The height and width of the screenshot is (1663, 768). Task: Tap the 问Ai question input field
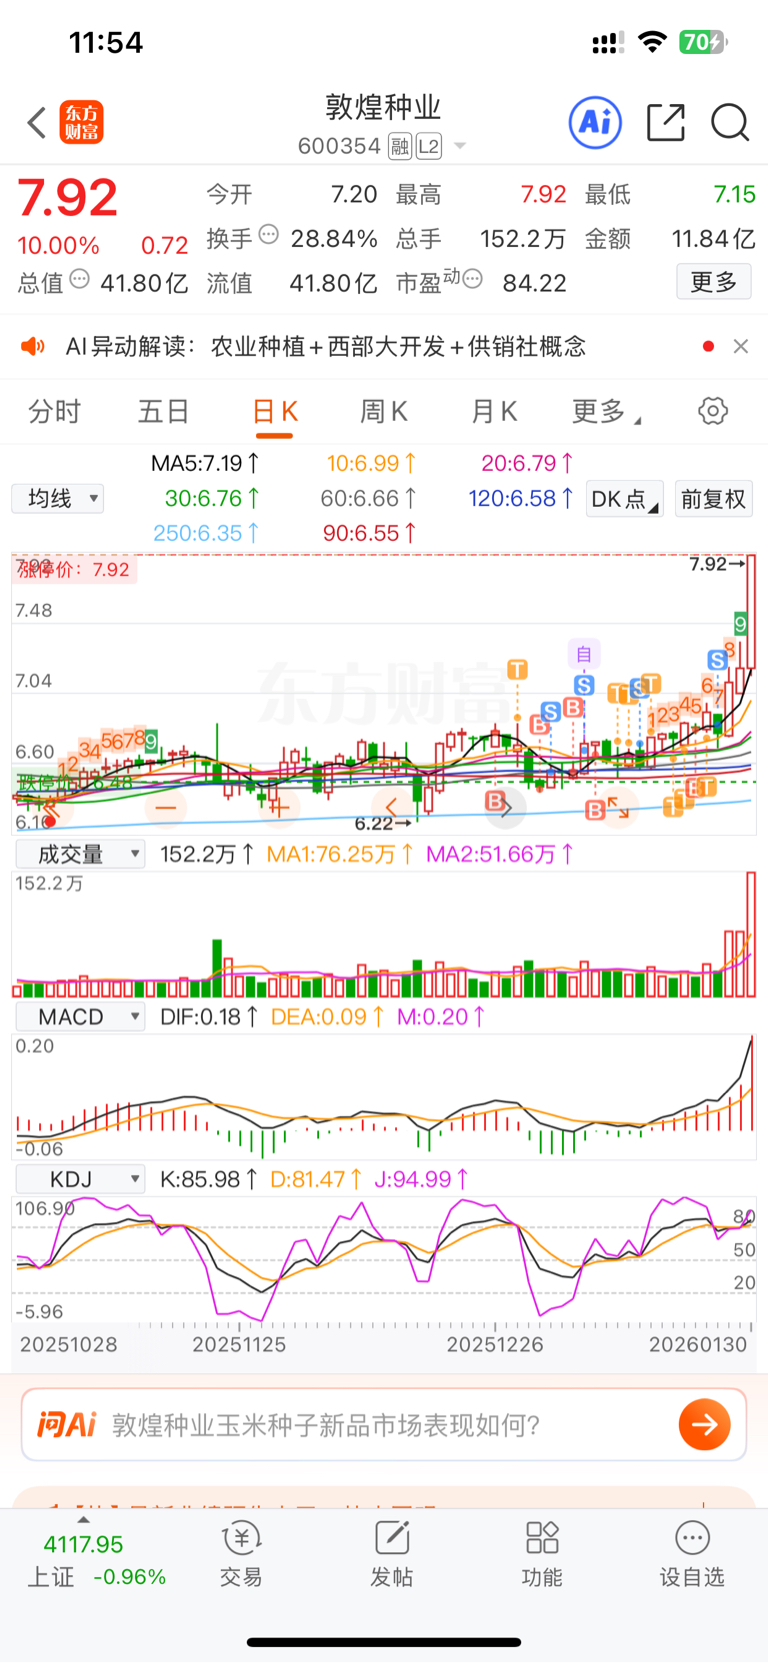coord(384,1424)
